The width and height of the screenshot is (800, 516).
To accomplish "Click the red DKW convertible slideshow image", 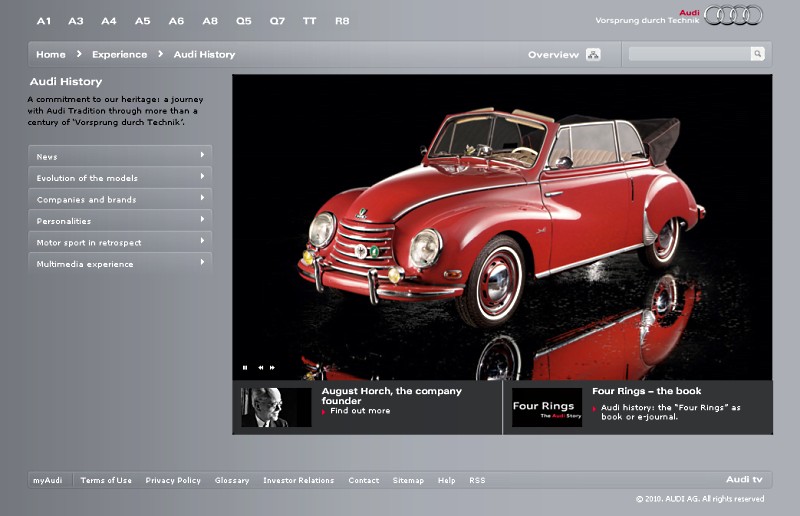I will [502, 227].
